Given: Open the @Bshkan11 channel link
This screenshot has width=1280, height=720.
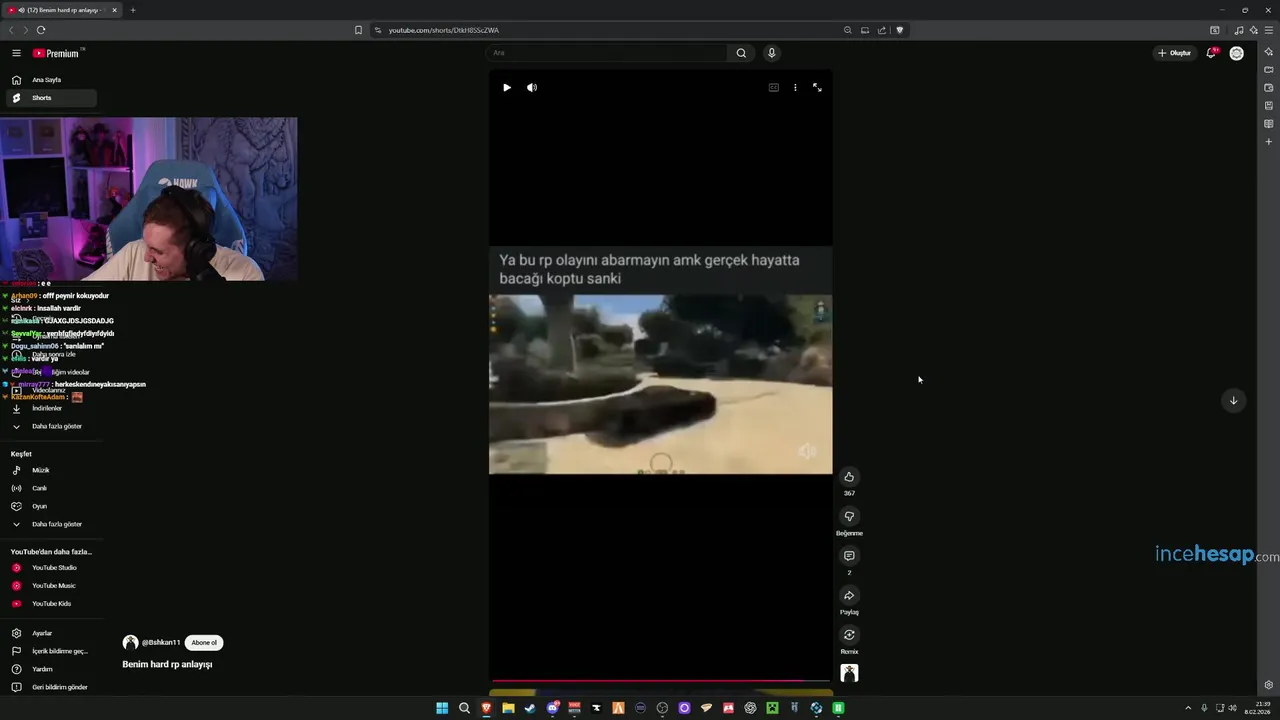Looking at the screenshot, I should coord(161,643).
